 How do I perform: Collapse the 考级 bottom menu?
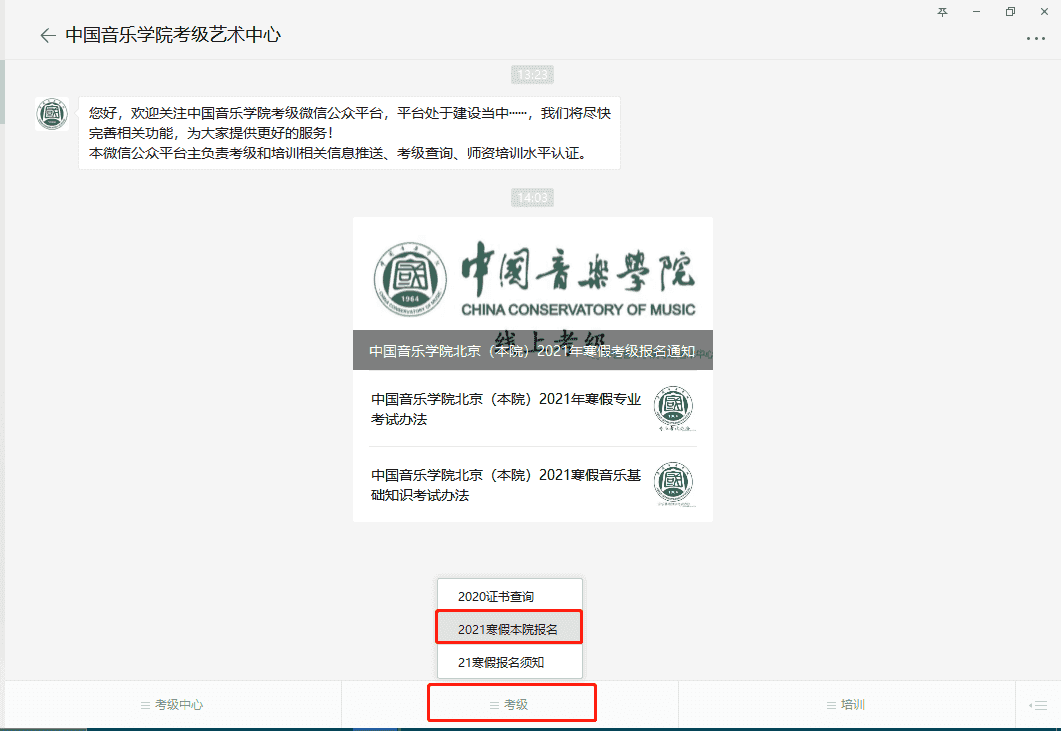511,705
